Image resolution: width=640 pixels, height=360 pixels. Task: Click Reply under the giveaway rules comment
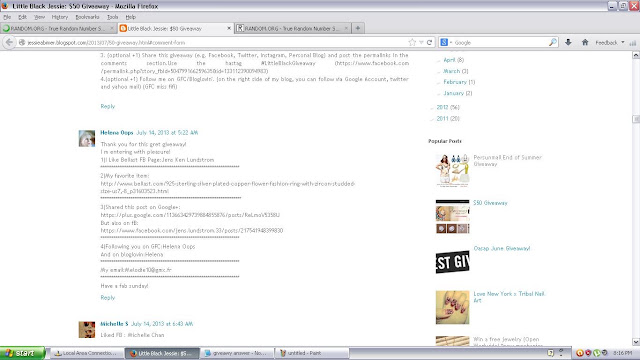tap(108, 106)
